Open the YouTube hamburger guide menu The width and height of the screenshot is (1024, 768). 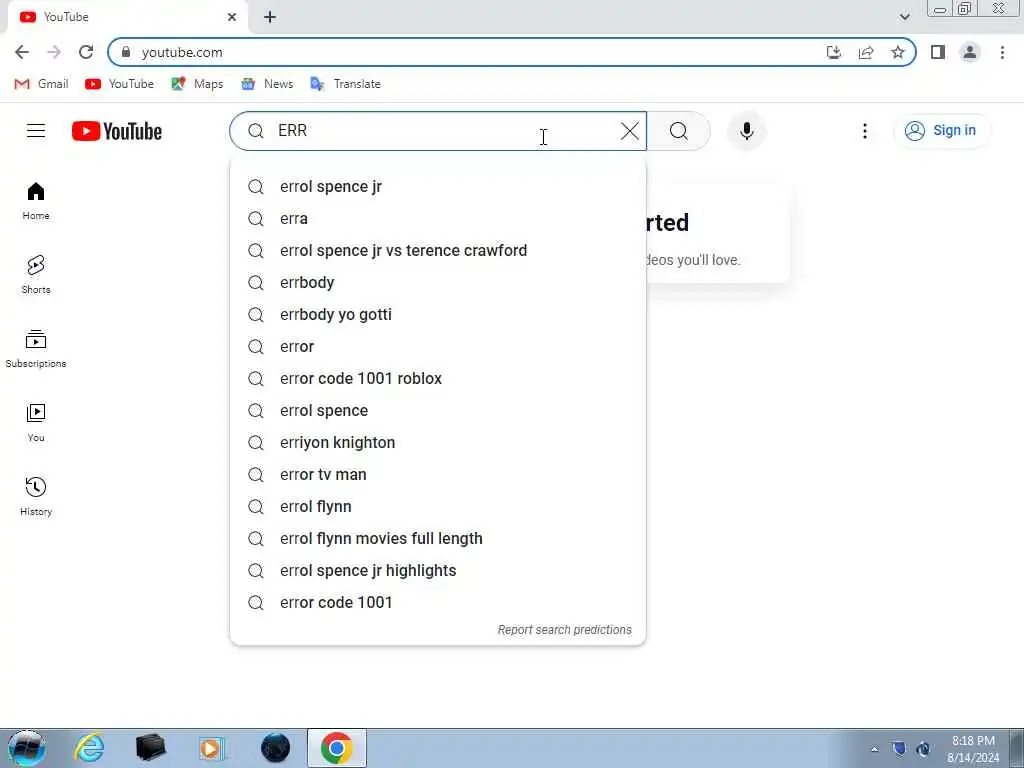coord(36,131)
